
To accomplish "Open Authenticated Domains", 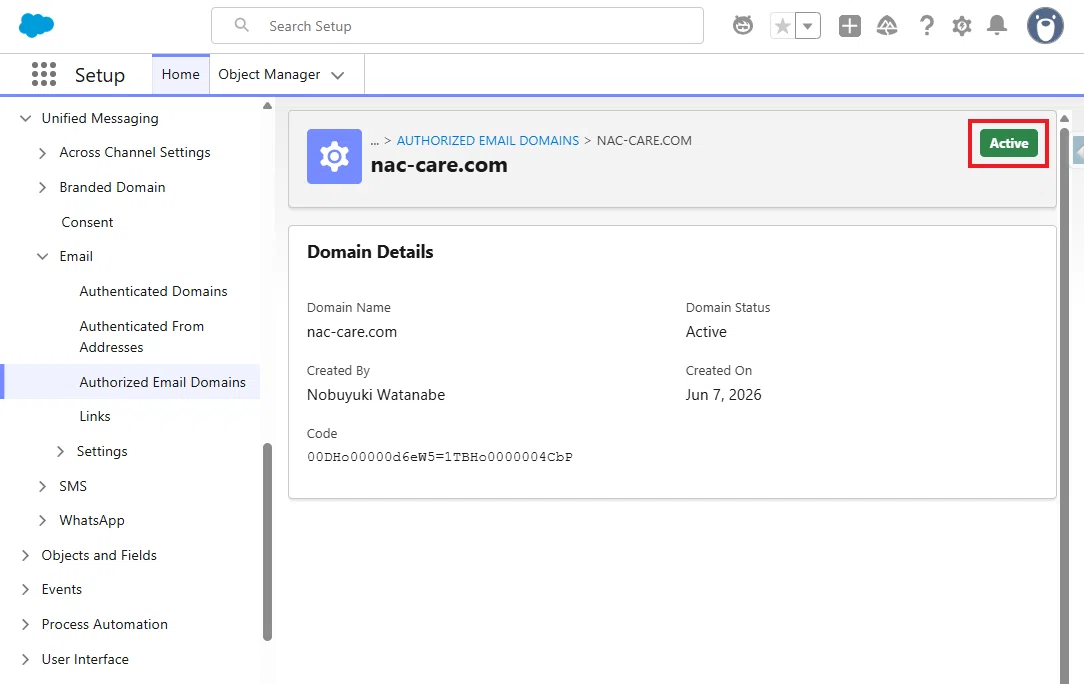I will [153, 291].
